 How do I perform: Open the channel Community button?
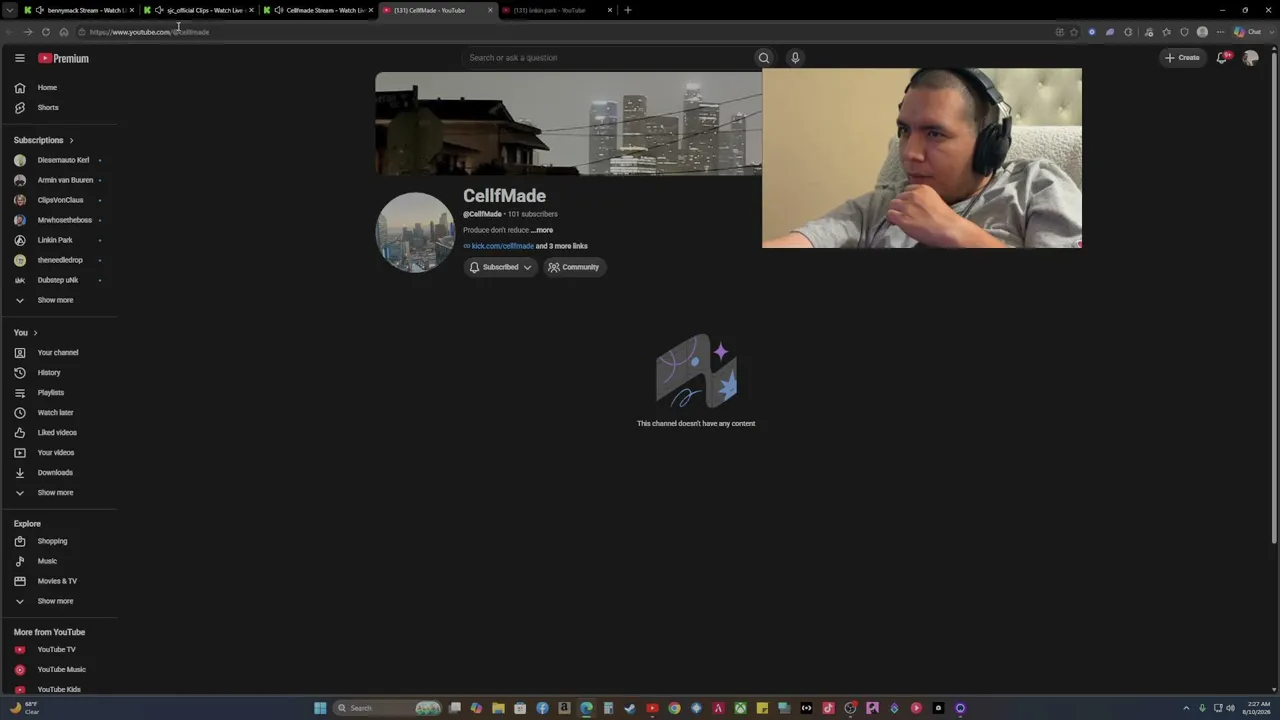tap(574, 267)
